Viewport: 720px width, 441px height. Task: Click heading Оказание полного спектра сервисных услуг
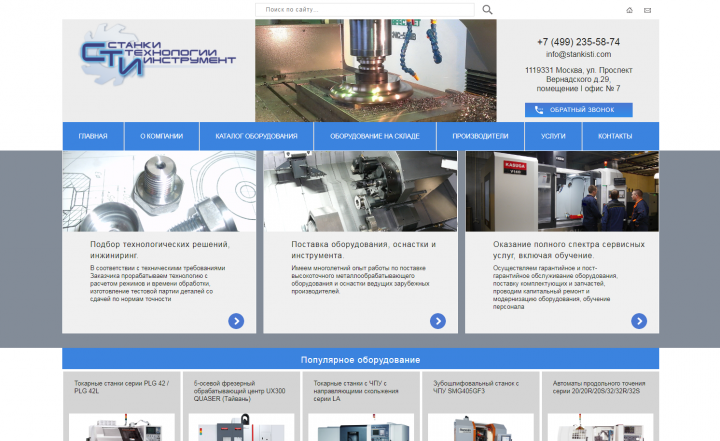pos(569,250)
